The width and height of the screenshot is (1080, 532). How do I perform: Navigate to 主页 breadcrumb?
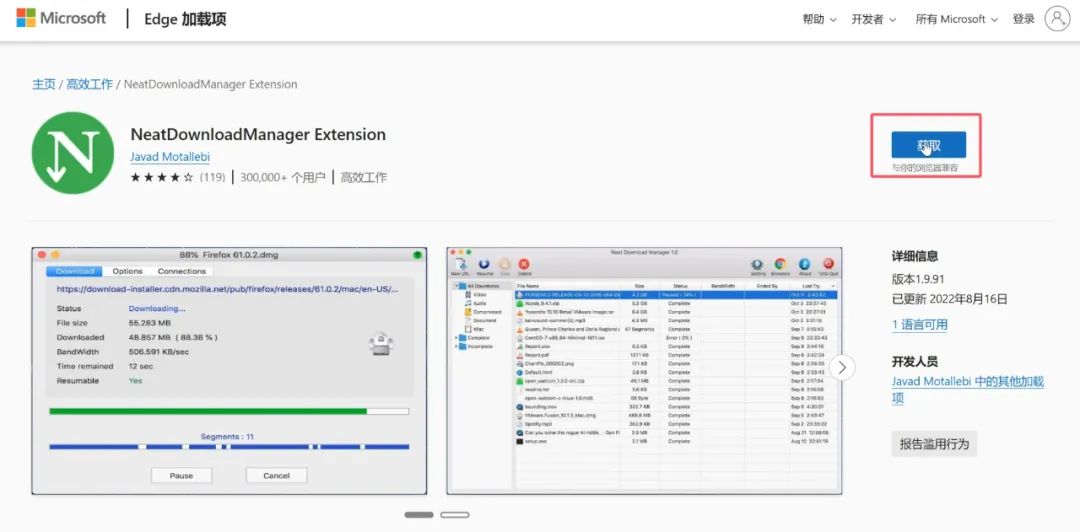(43, 84)
